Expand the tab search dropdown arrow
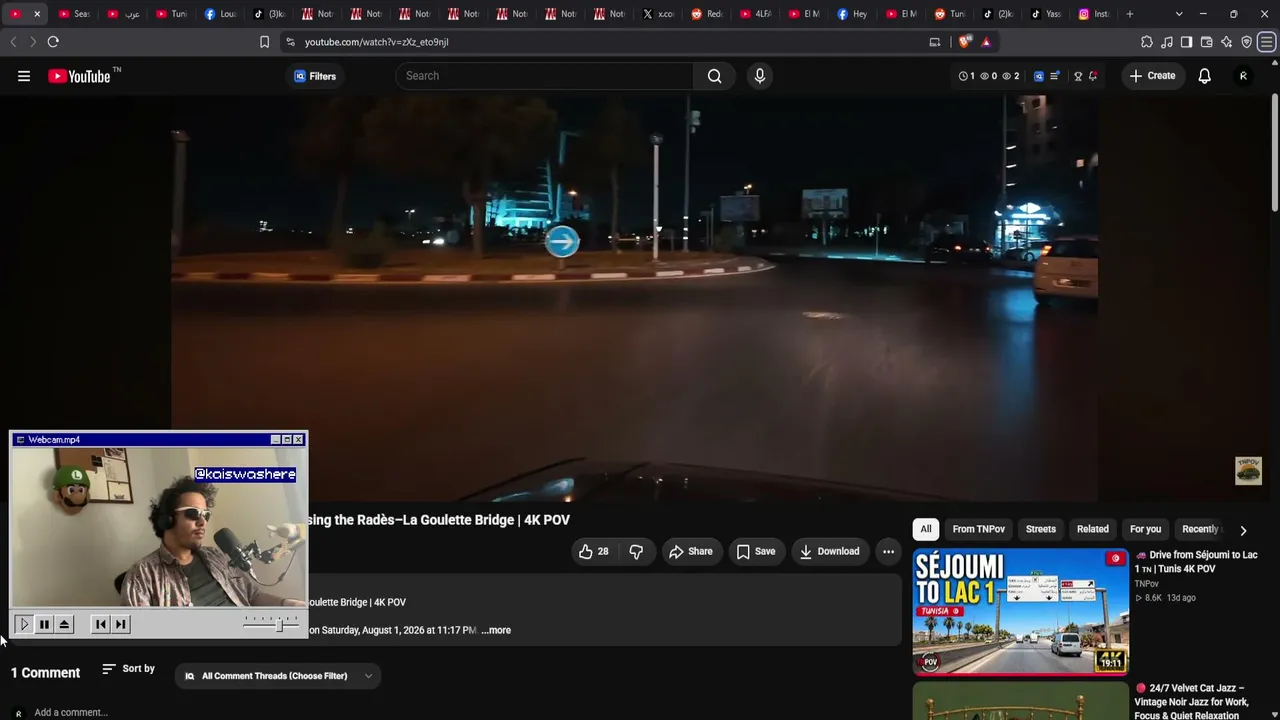Screen dimensions: 1280x720 (1179, 14)
